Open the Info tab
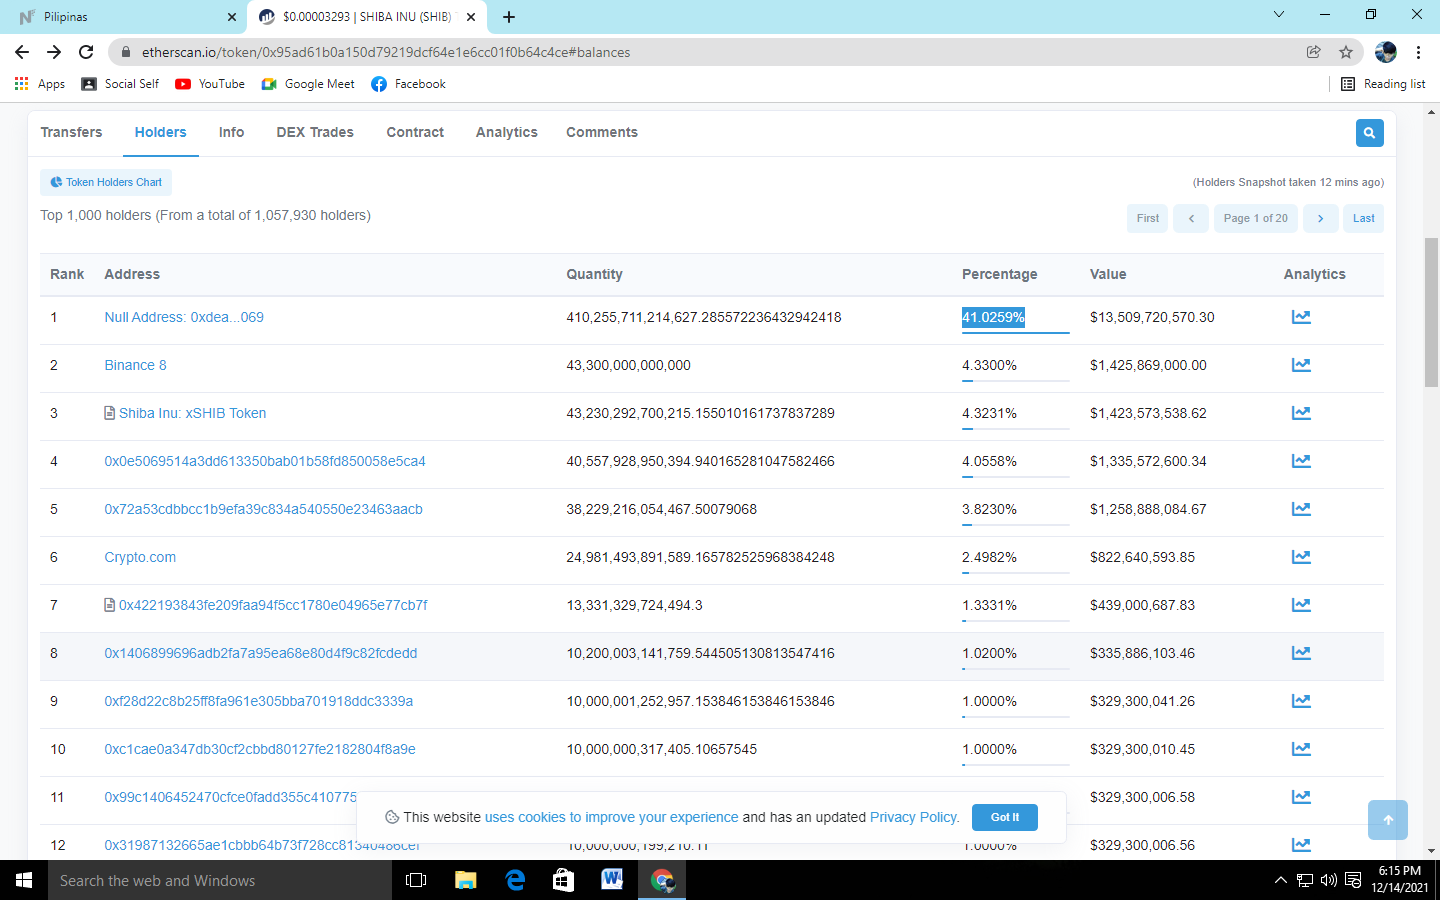This screenshot has height=900, width=1440. click(232, 132)
